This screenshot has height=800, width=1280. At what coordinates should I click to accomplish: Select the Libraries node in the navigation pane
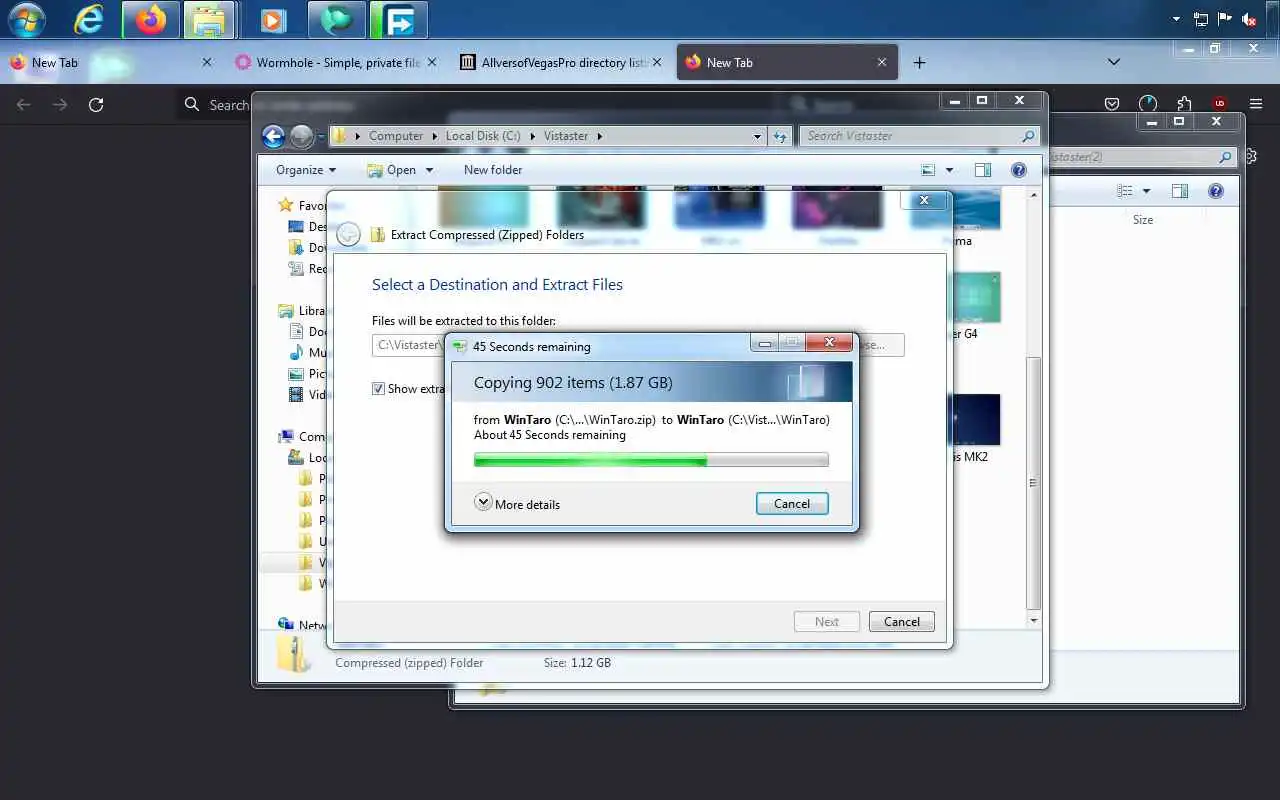303,311
